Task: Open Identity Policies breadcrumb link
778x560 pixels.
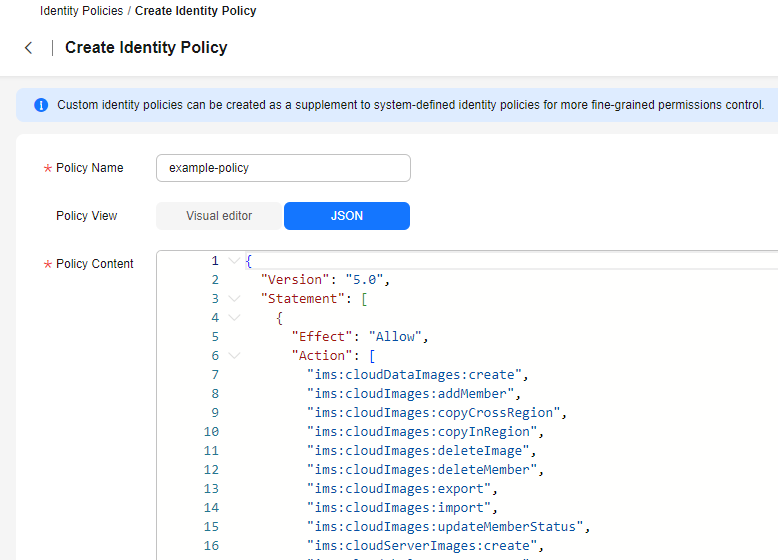Action: point(81,11)
